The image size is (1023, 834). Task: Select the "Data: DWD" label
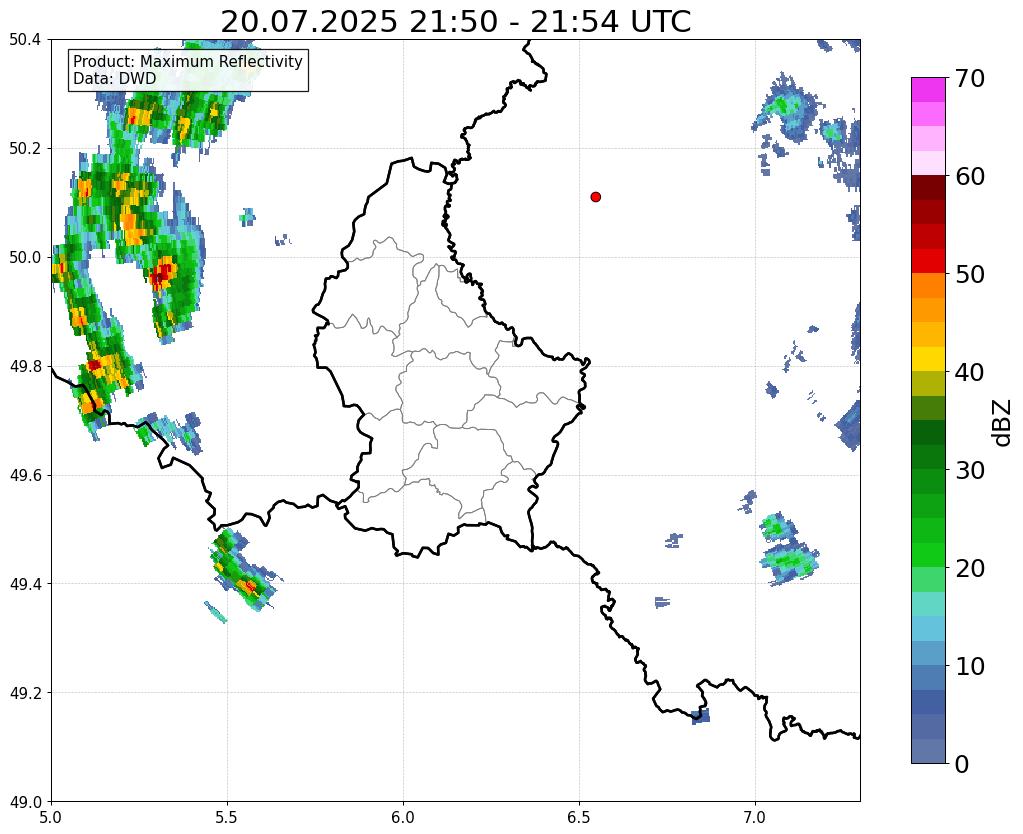114,78
